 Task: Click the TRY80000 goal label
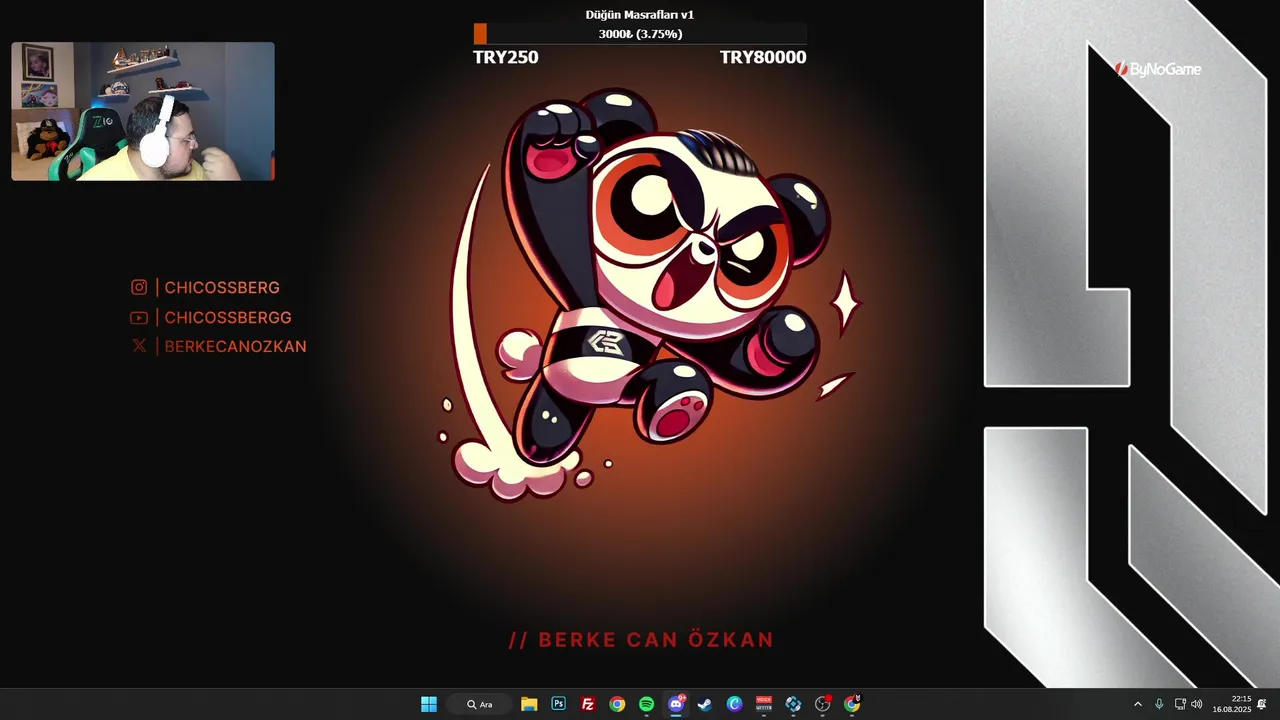tap(763, 57)
